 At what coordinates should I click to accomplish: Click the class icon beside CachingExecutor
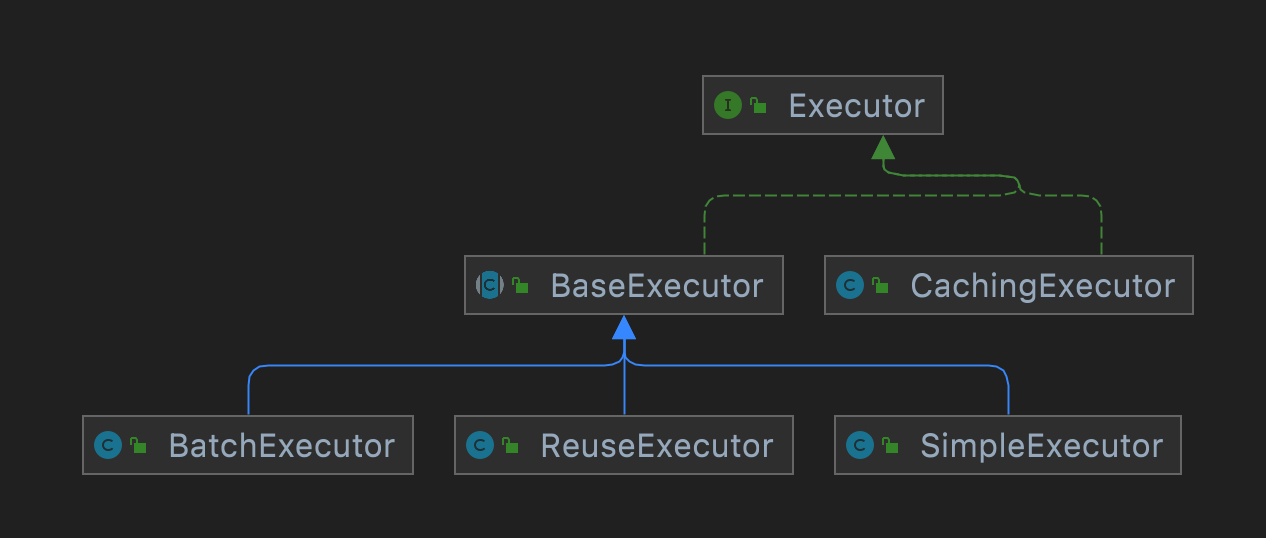[849, 286]
